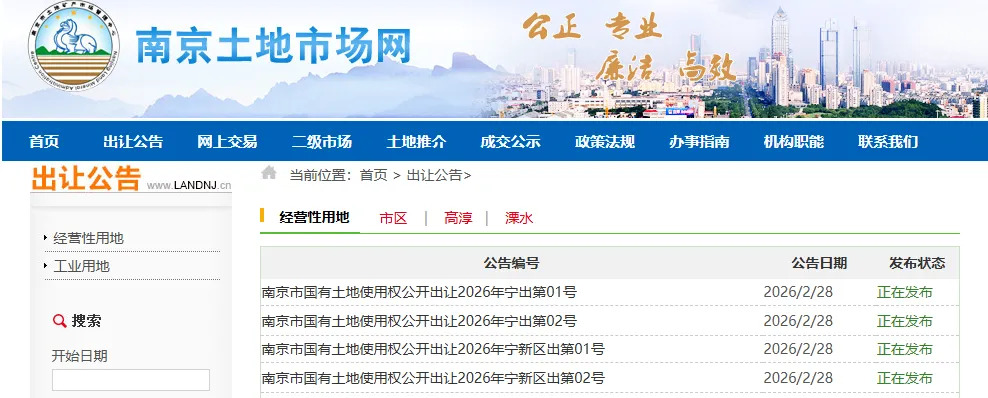This screenshot has width=988, height=398.
Task: Open 政策法规 in the navigation bar
Action: 605,142
